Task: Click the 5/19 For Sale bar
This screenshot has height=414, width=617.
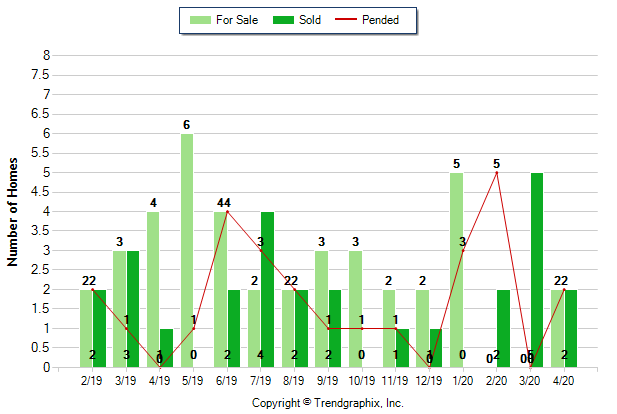Action: [187, 250]
